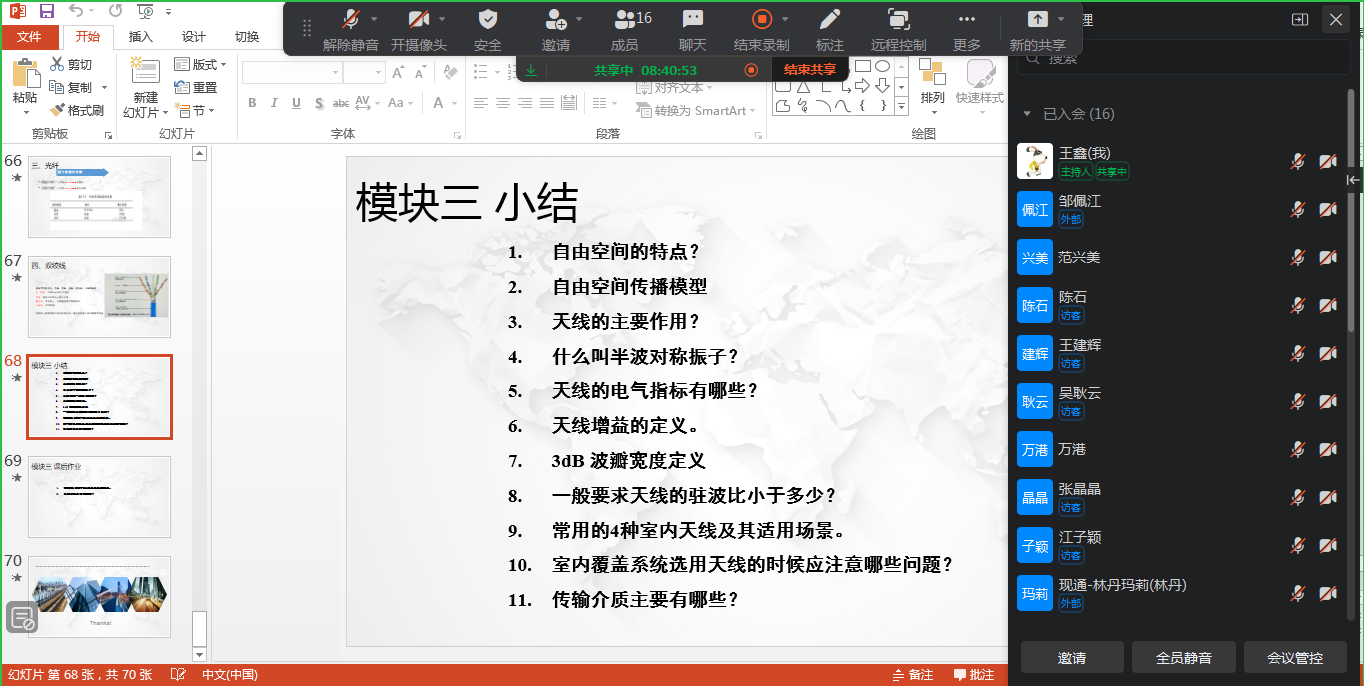This screenshot has height=686, width=1364.
Task: Select slide 69 thumbnail
Action: click(x=99, y=497)
